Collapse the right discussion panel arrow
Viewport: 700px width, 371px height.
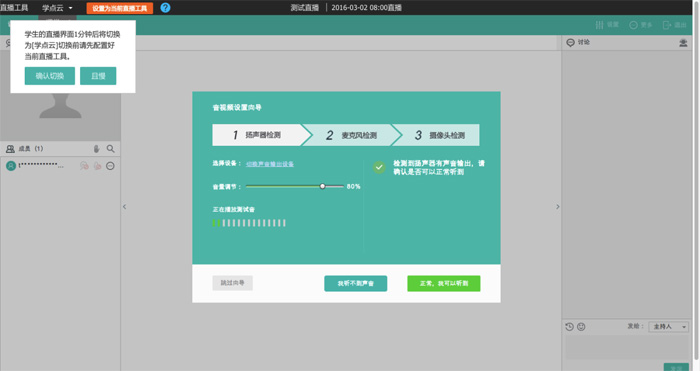(558, 207)
